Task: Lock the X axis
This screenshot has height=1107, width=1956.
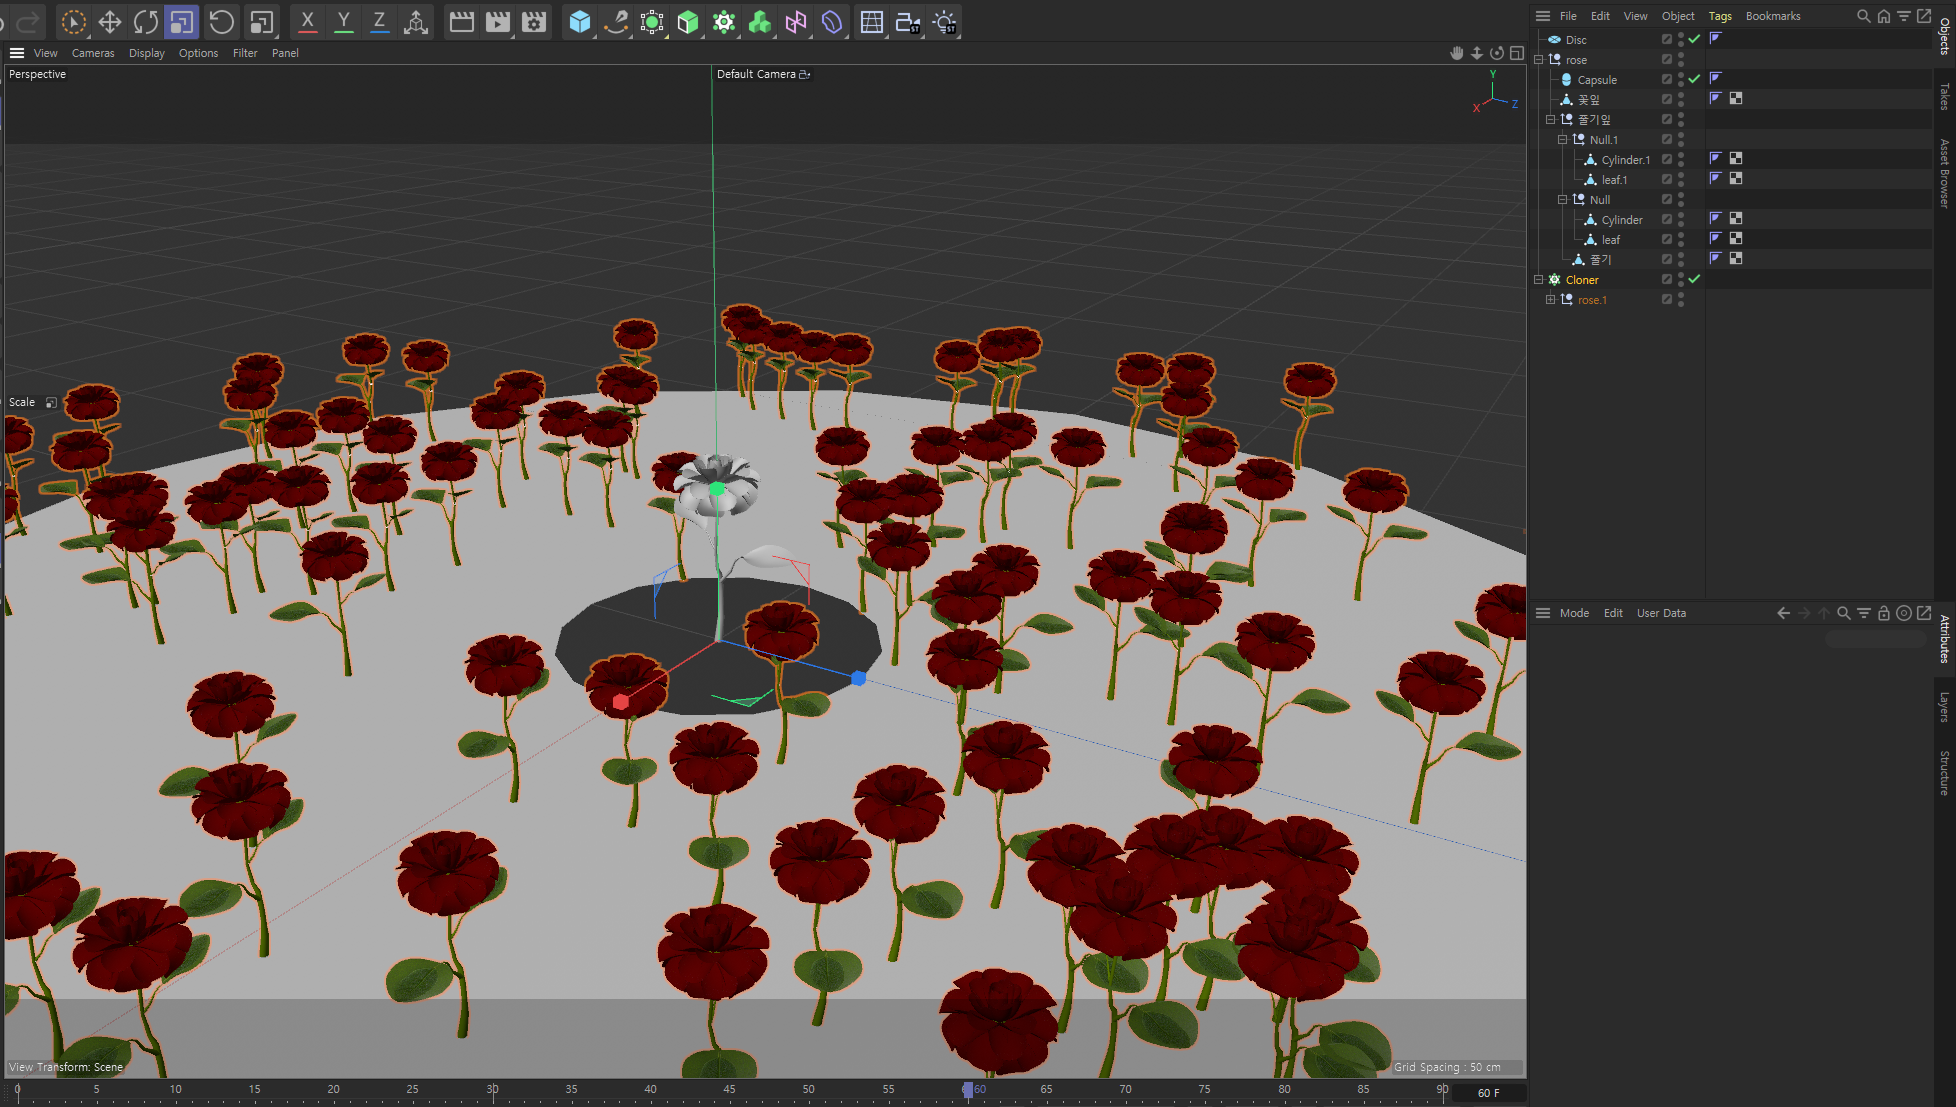Action: click(x=307, y=22)
